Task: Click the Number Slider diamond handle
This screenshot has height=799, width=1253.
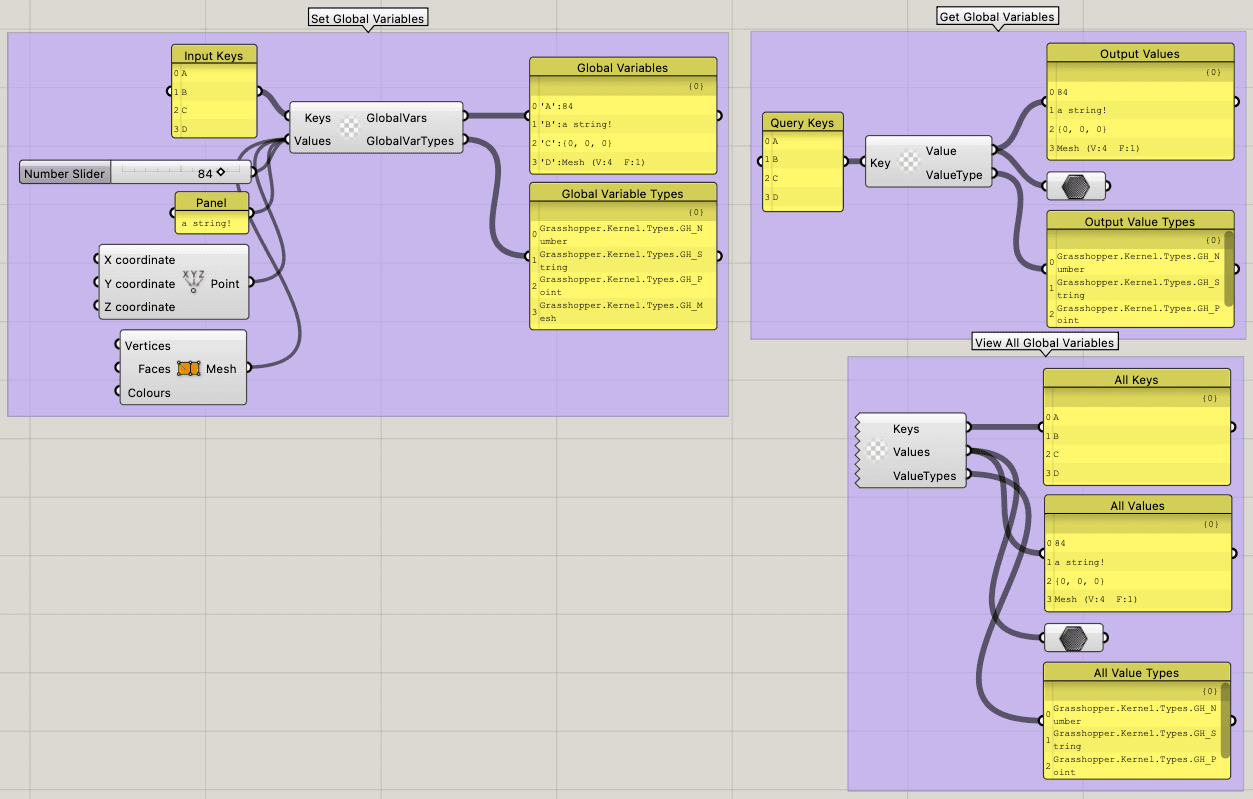Action: coord(221,172)
